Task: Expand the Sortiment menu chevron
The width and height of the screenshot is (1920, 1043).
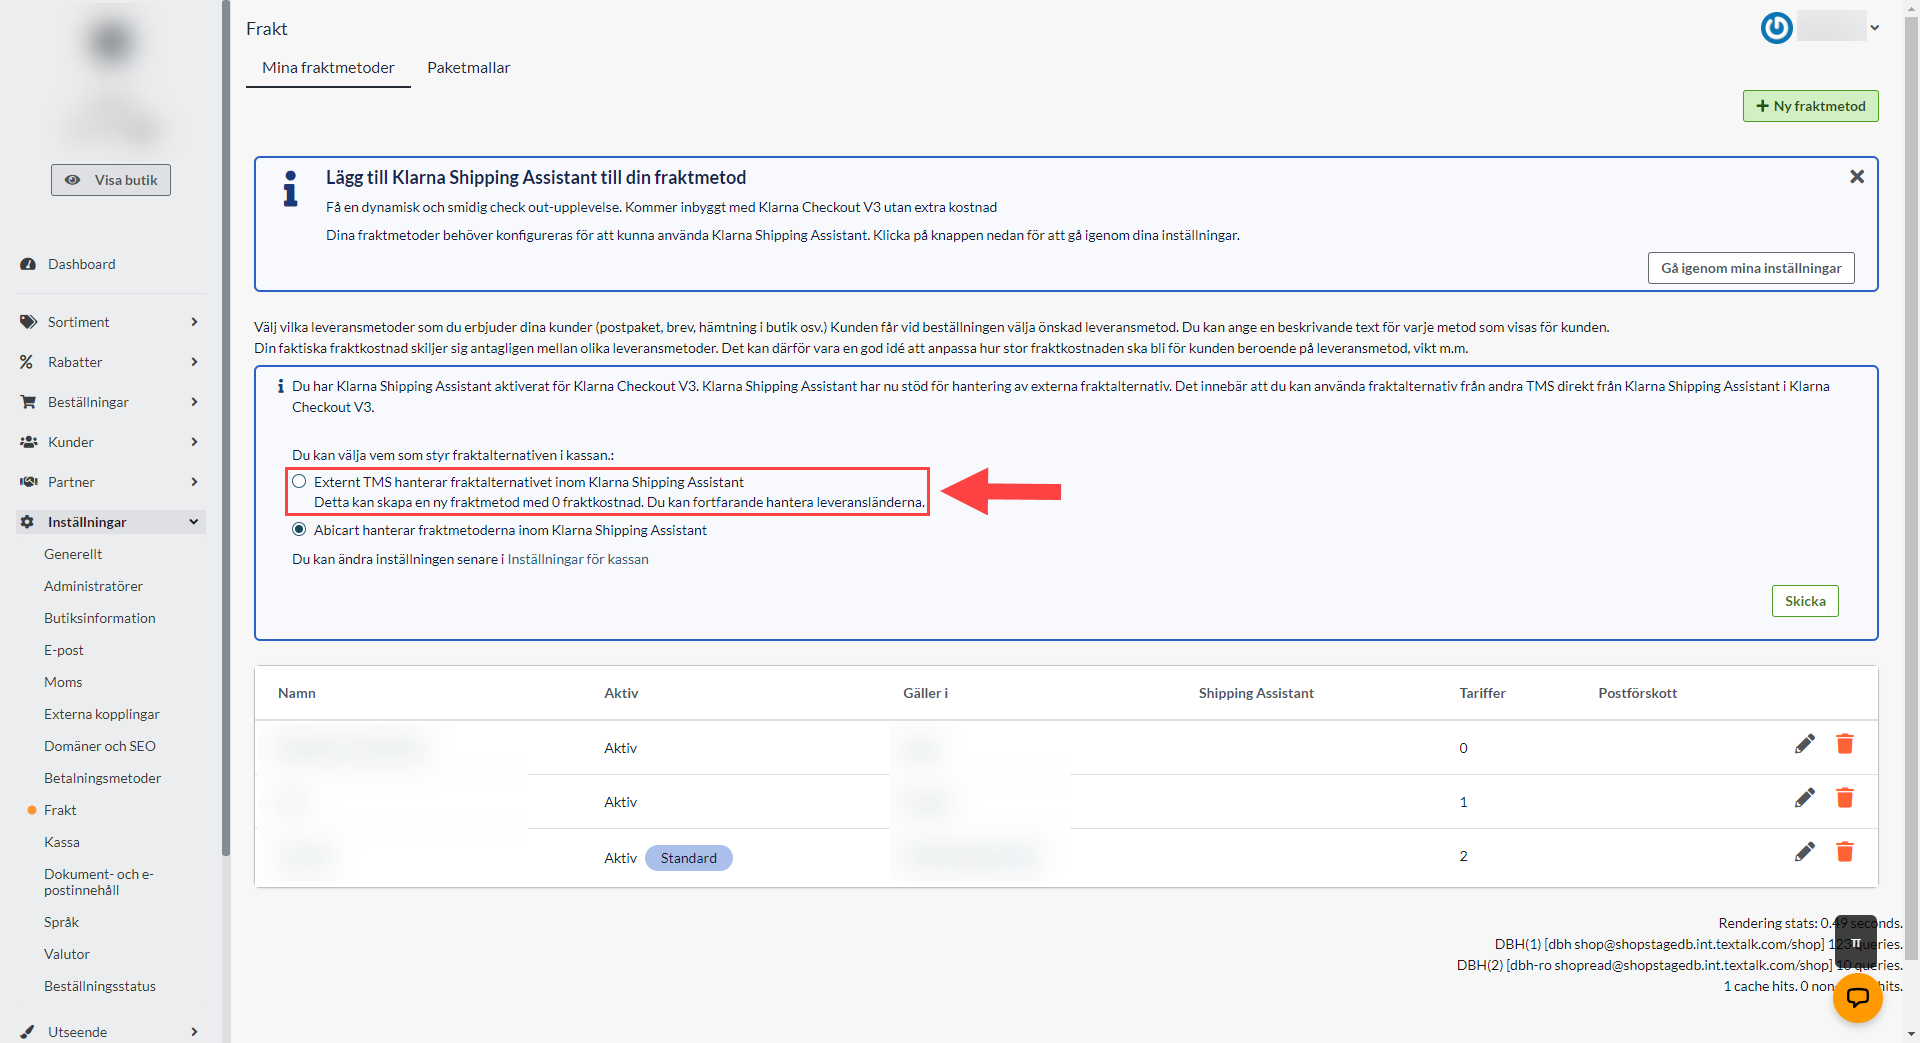Action: 194,322
